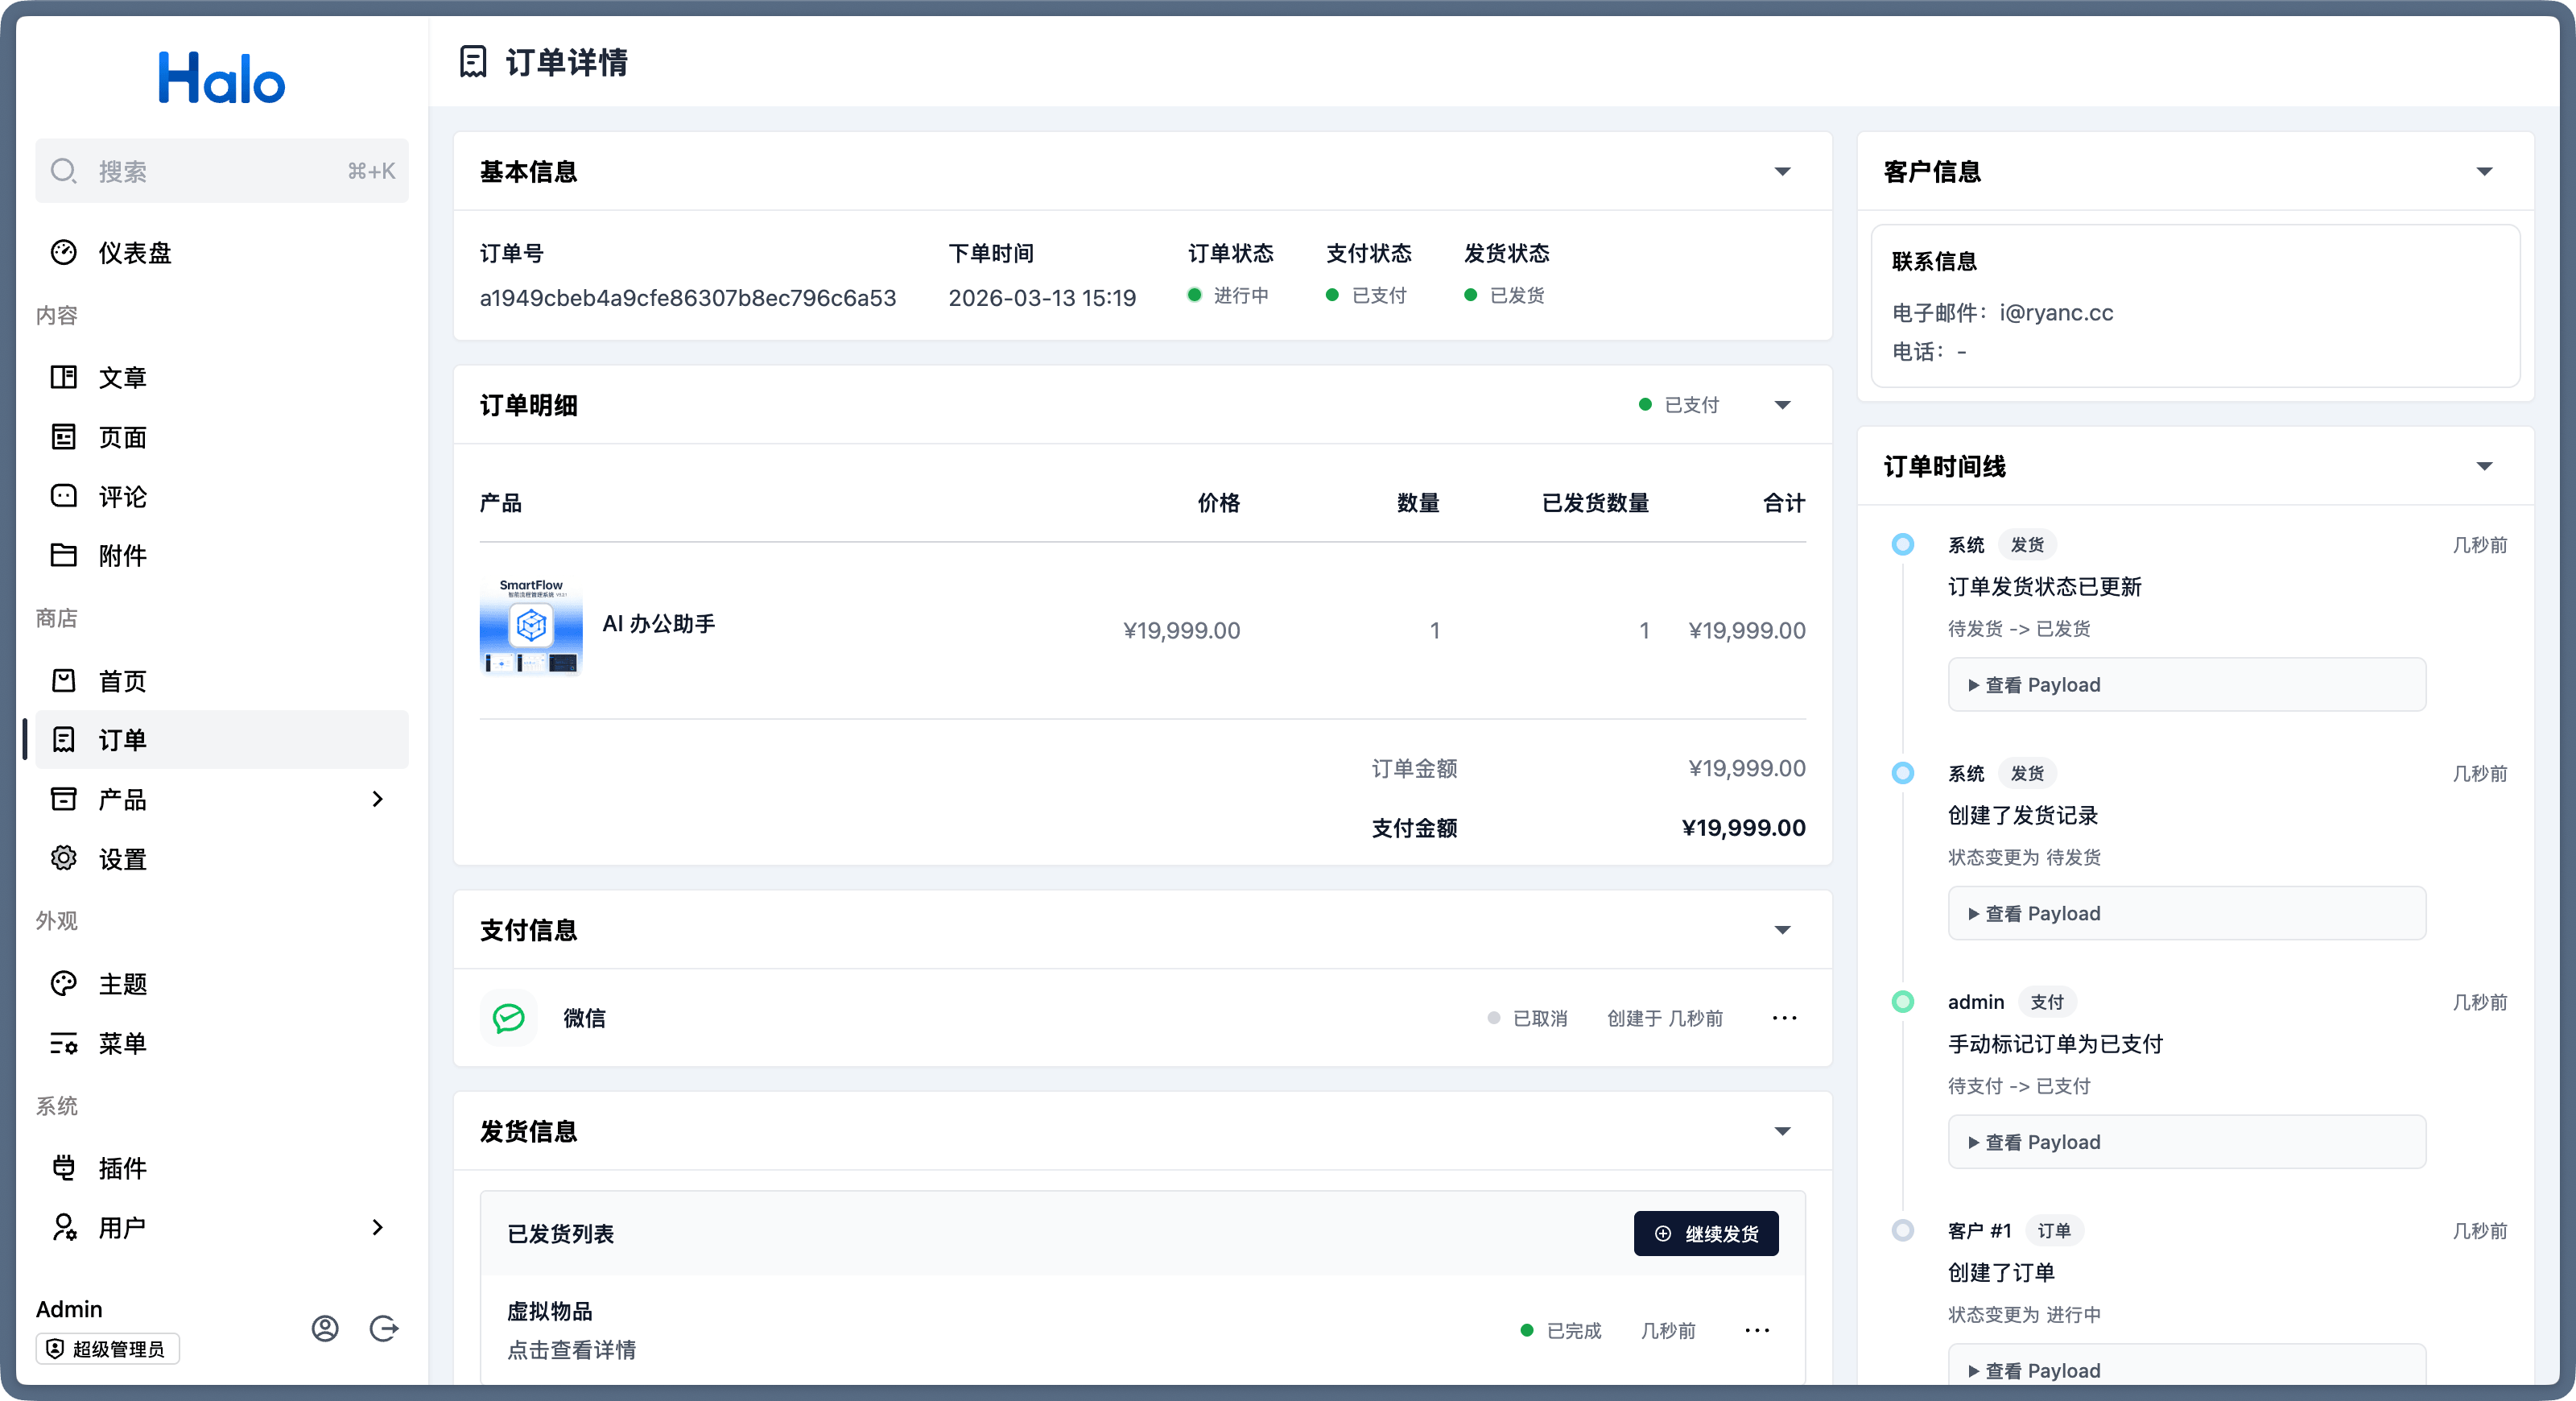Click the 搜索 input field
Screen dimensions: 2576x1401
(x=222, y=171)
